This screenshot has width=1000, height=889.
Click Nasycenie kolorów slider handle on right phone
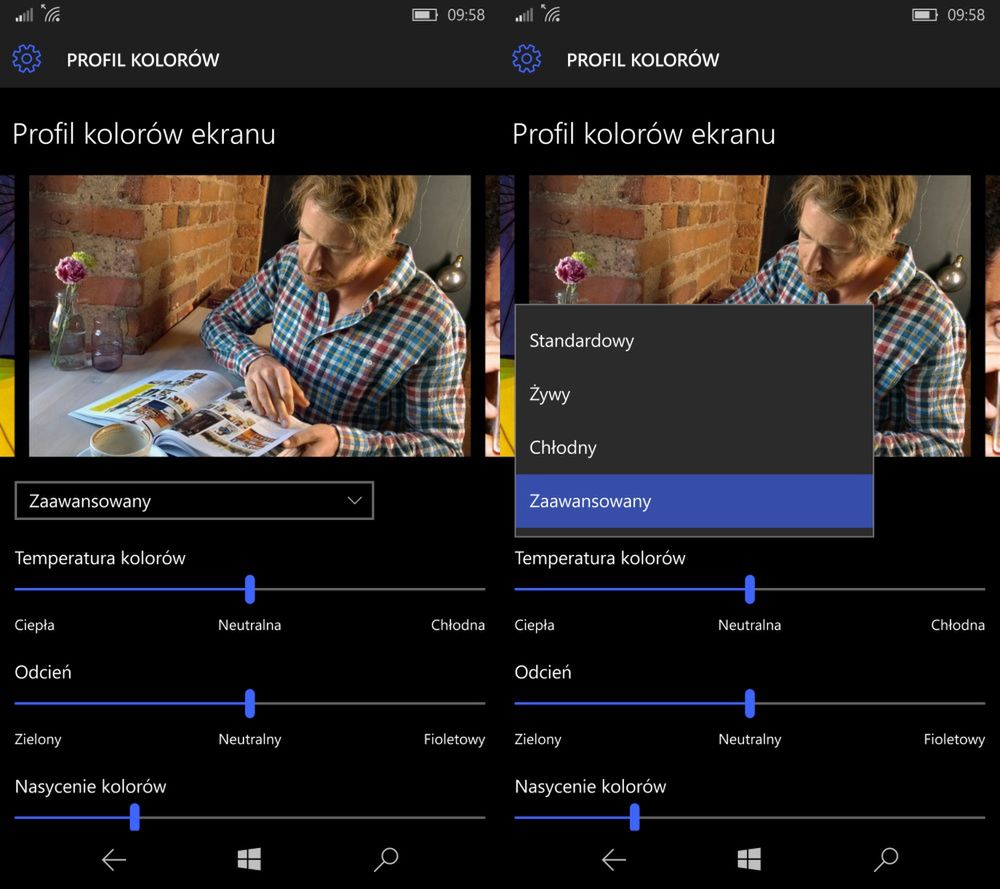click(x=635, y=817)
